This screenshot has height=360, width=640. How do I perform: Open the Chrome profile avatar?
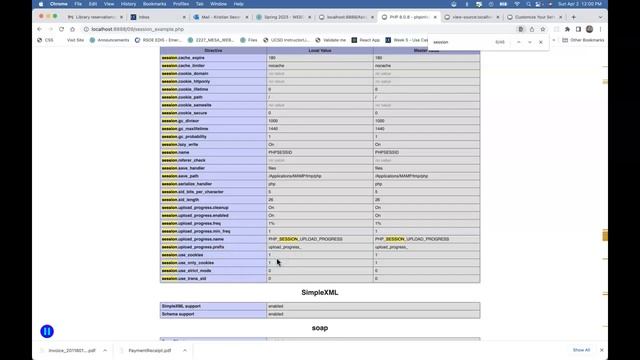tap(589, 29)
